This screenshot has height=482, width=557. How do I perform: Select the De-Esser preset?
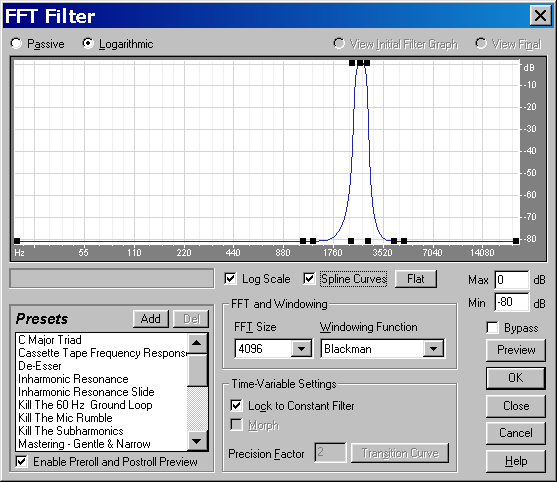[x=40, y=366]
